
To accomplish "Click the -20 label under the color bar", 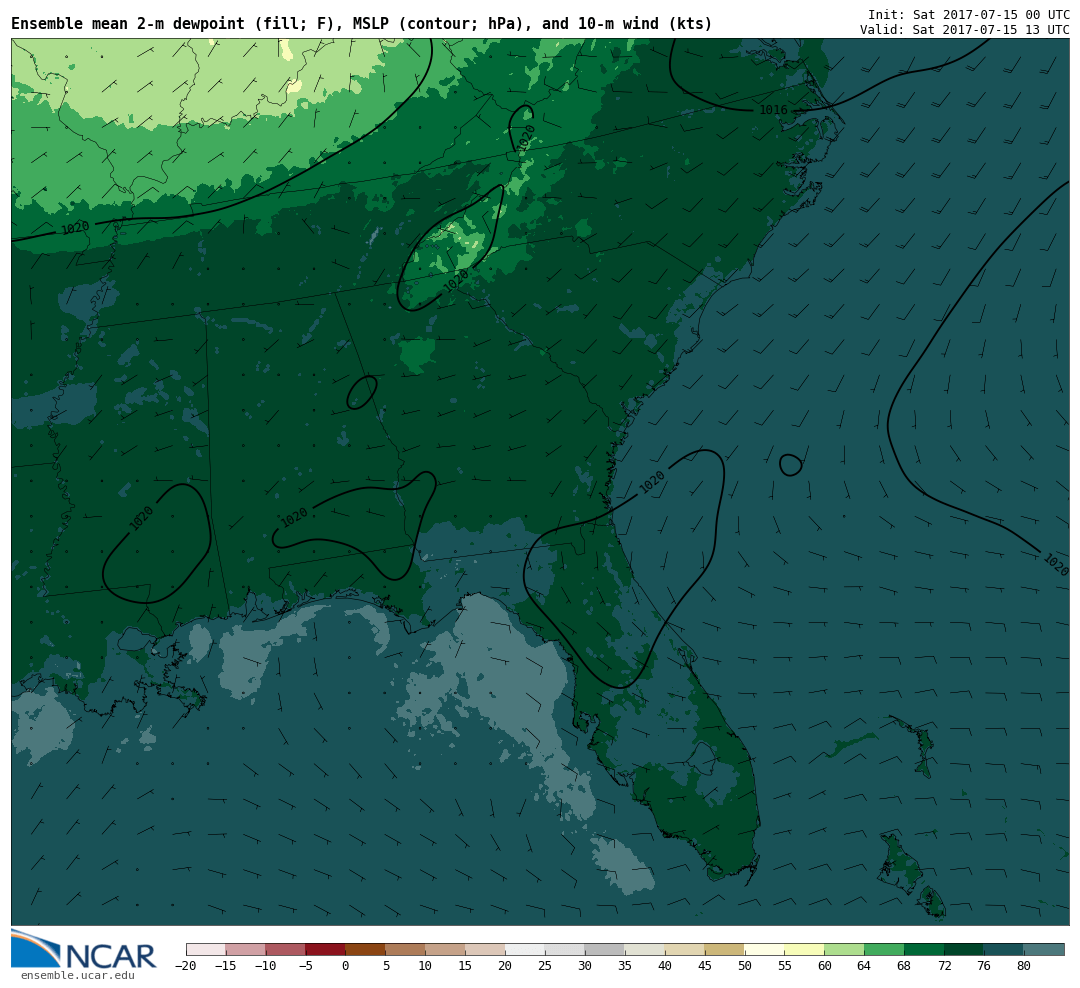I will 186,966.
